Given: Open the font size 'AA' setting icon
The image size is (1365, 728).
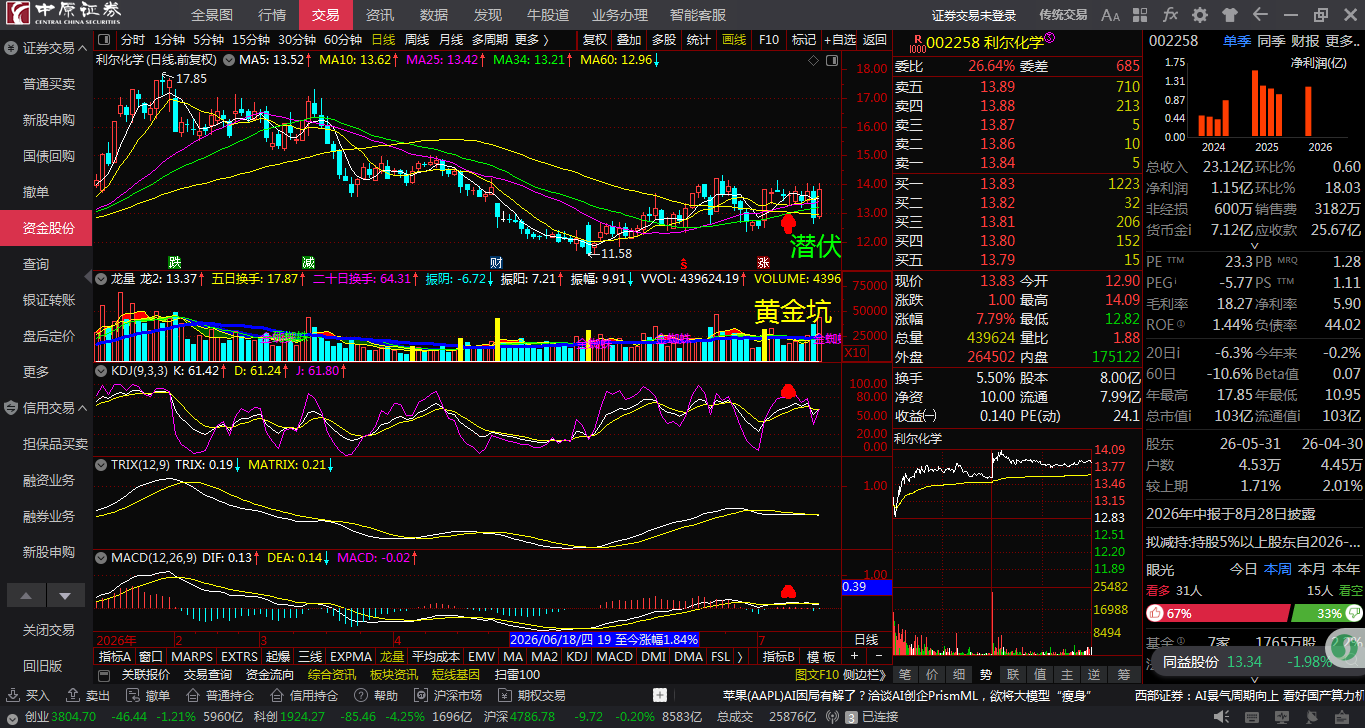Looking at the screenshot, I should [x=1110, y=15].
